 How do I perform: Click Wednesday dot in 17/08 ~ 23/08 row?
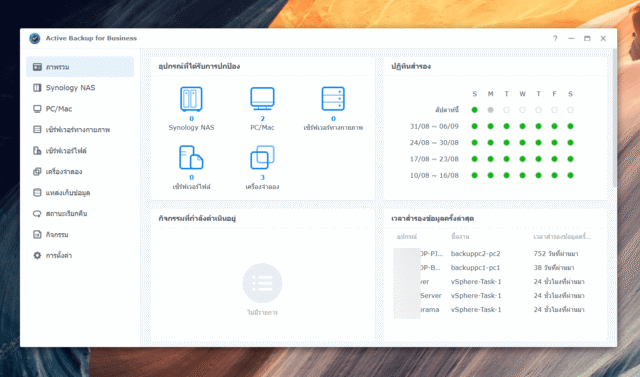click(x=522, y=159)
